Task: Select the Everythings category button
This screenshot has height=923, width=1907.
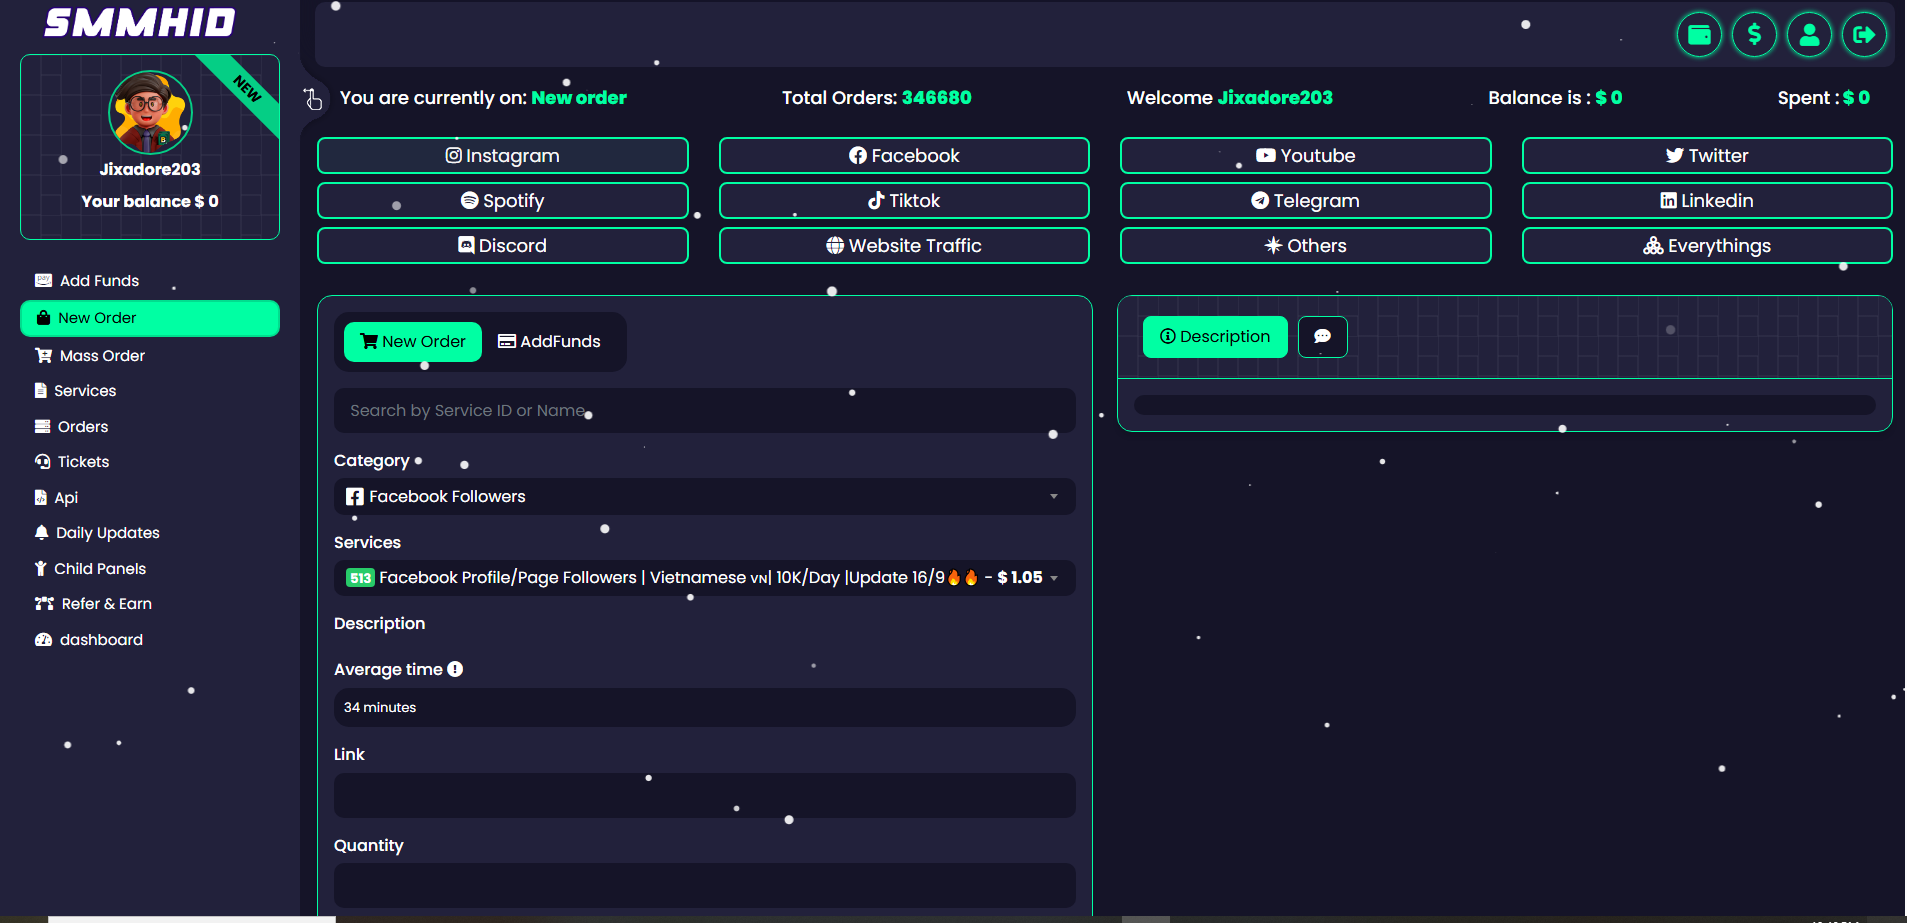Action: point(1707,245)
